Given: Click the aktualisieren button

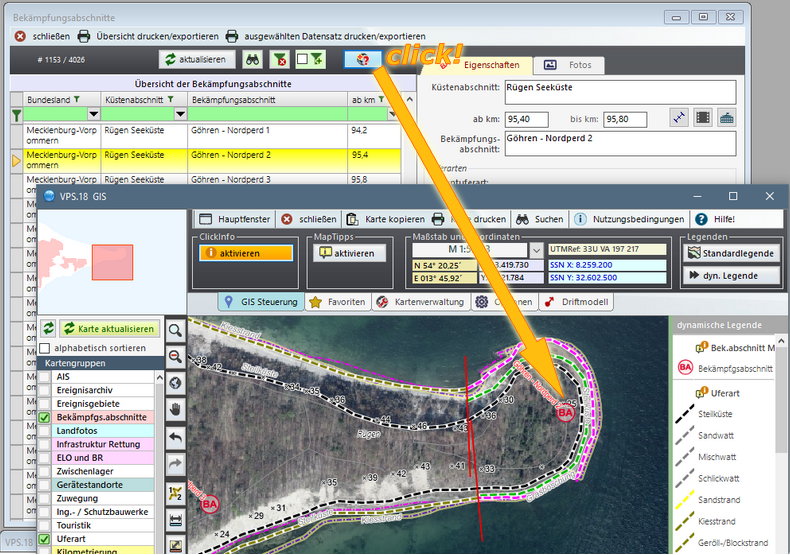Looking at the screenshot, I should (x=197, y=59).
